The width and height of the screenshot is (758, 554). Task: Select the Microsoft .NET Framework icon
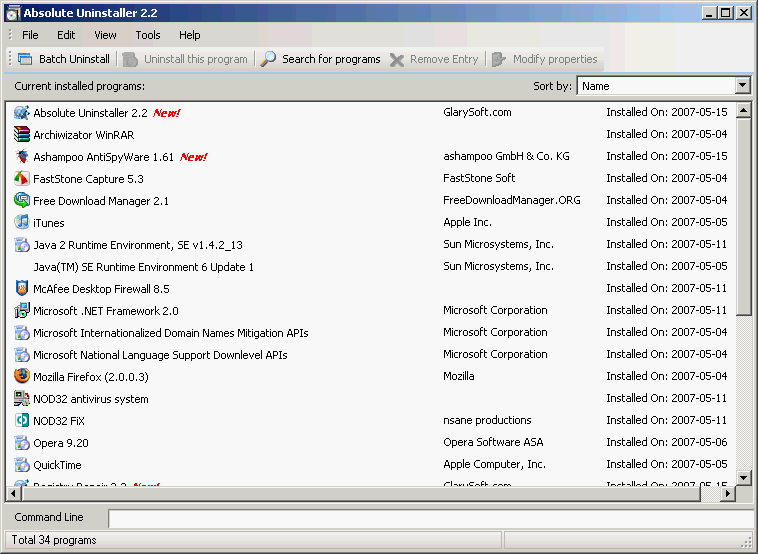coord(22,310)
